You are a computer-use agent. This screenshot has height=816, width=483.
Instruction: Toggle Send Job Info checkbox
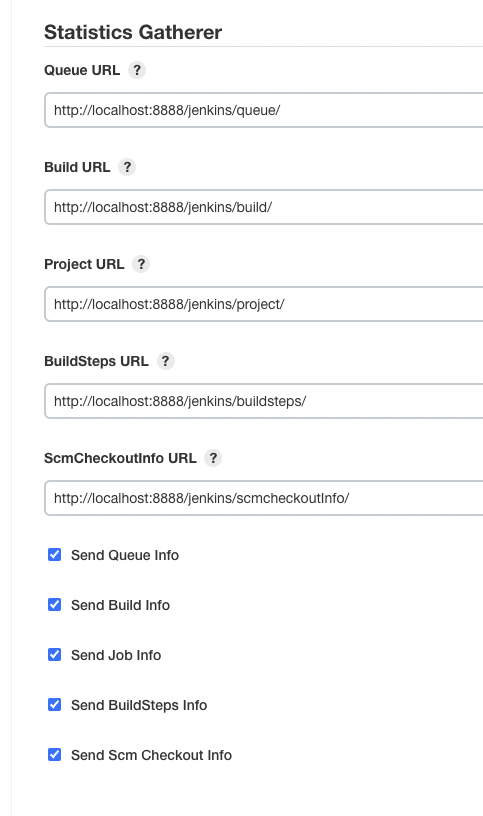pos(55,655)
